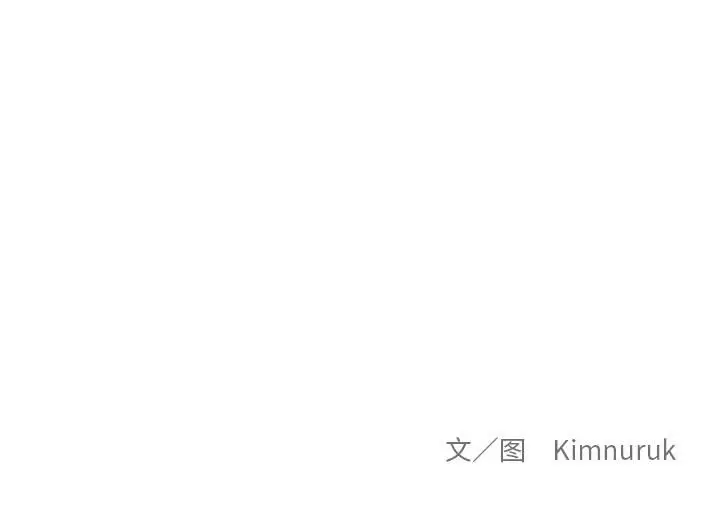This screenshot has width=720, height=512.
Task: Click the Chinese character 文
Action: click(x=458, y=450)
